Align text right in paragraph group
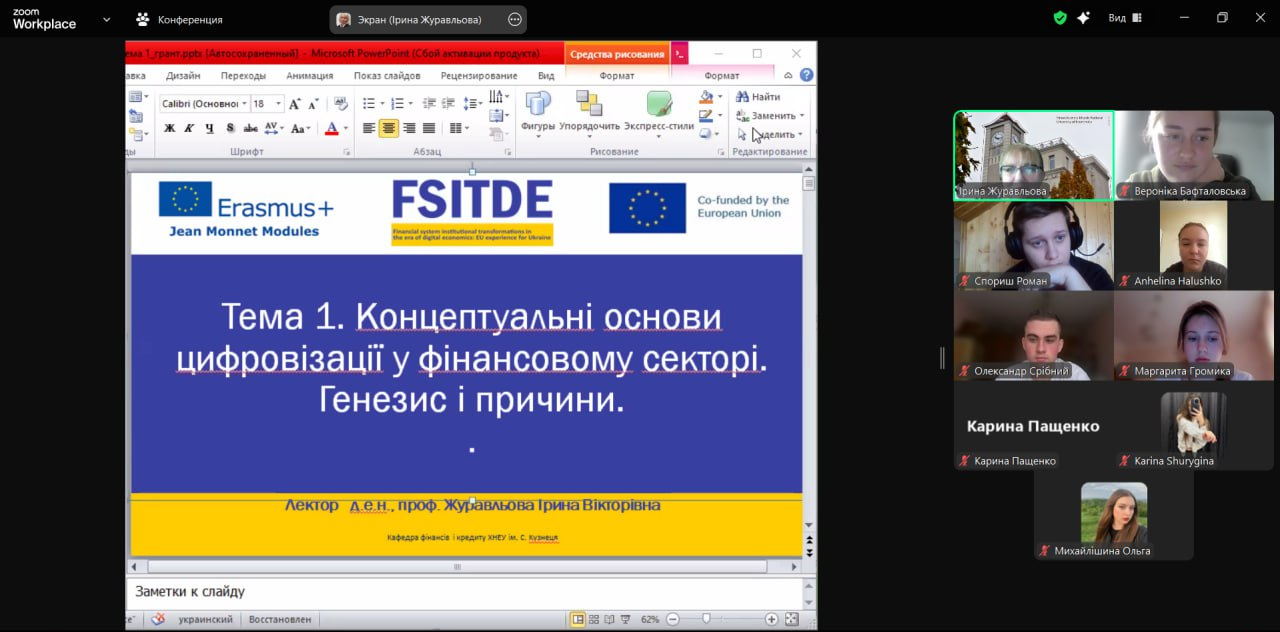 [409, 128]
